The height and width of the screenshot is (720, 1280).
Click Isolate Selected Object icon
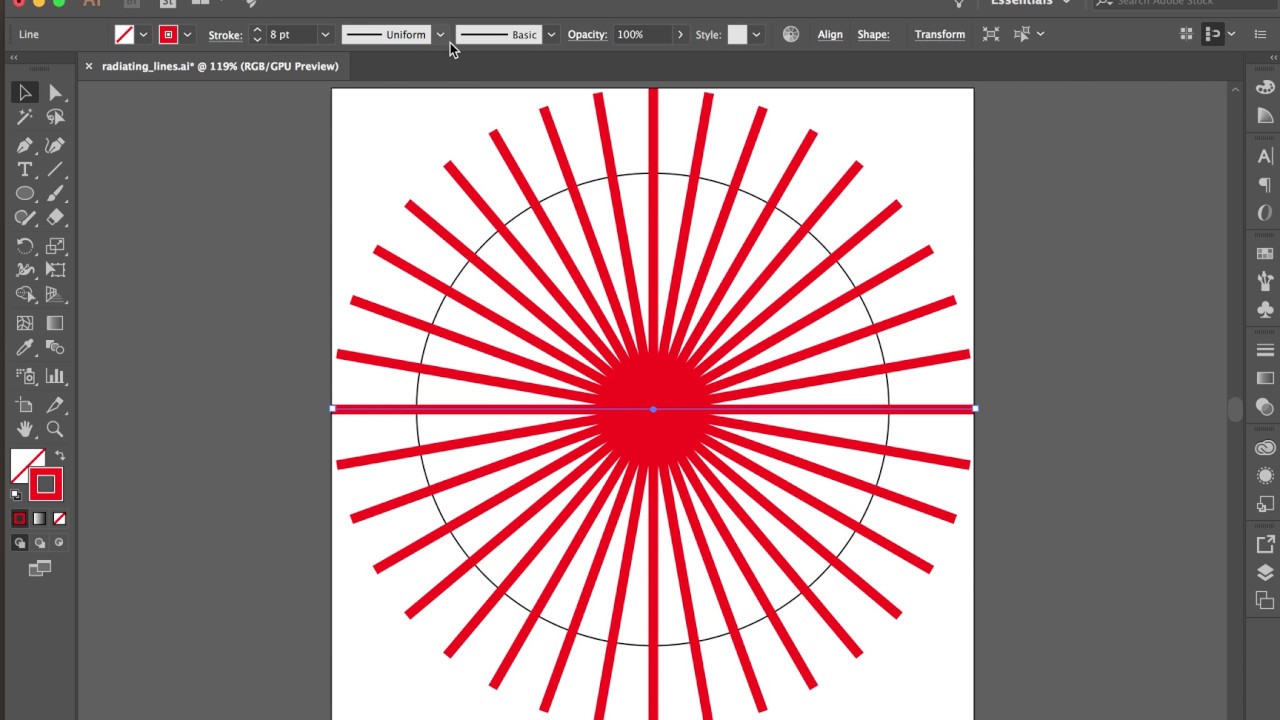(991, 34)
